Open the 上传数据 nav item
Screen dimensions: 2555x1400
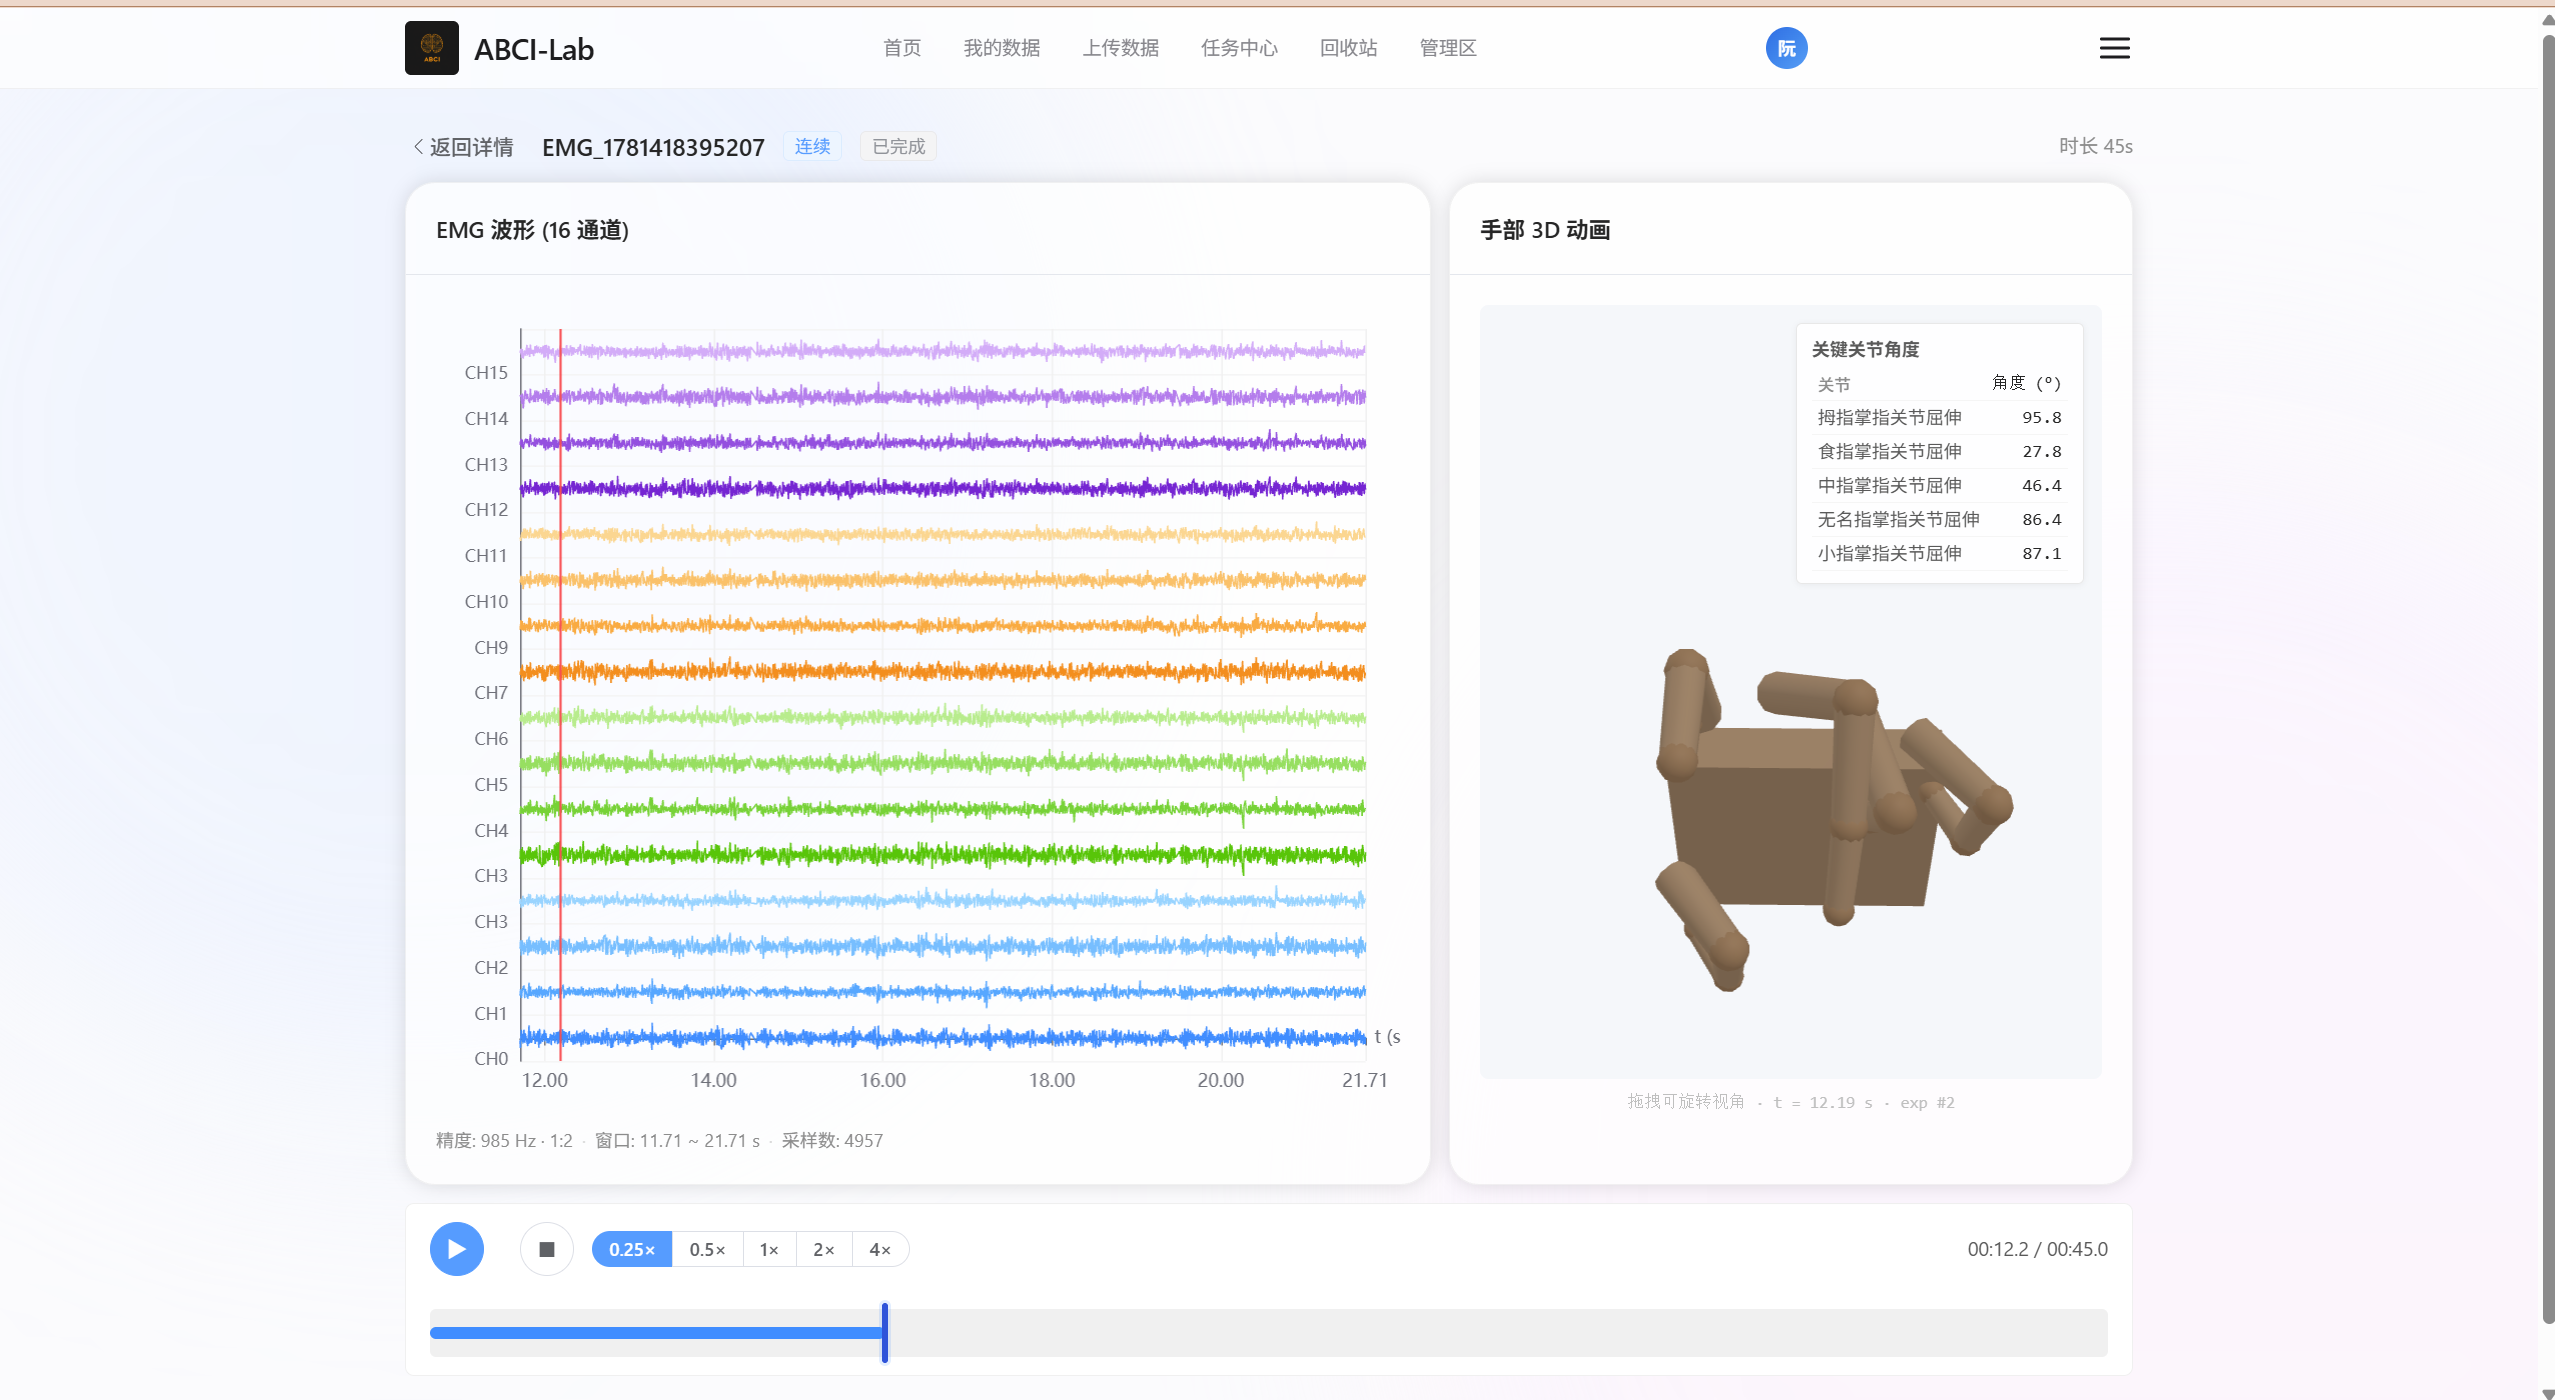(x=1121, y=48)
